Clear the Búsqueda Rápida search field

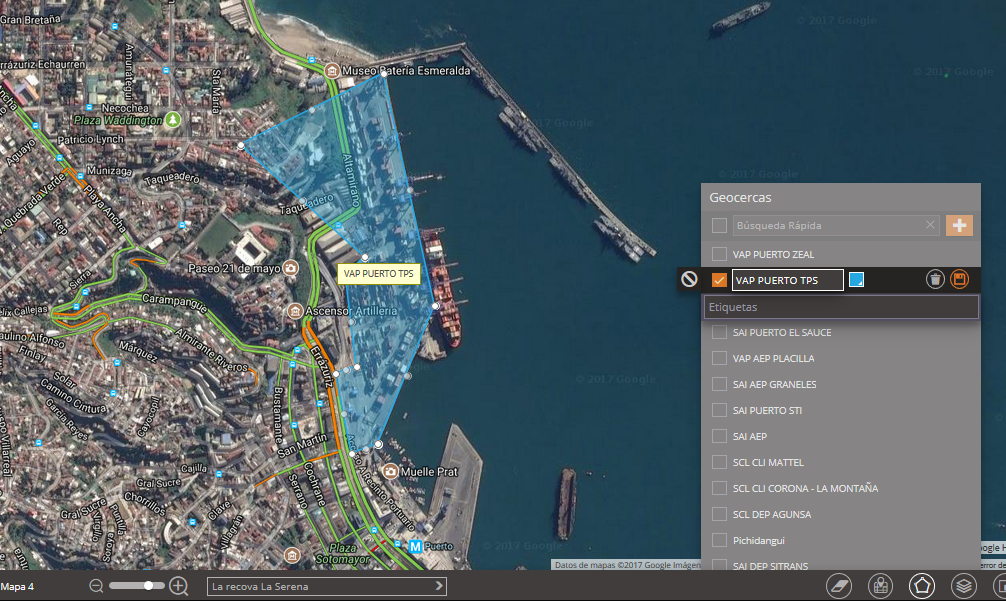pos(930,224)
